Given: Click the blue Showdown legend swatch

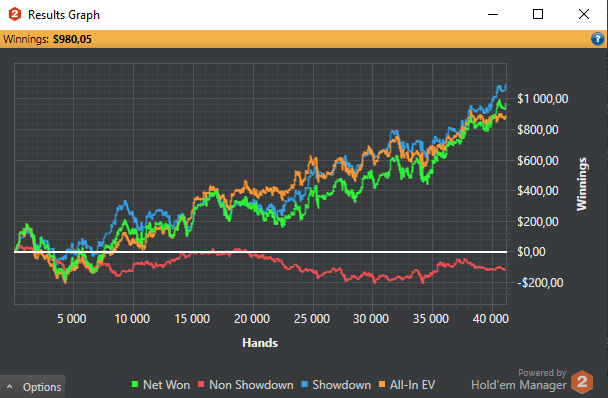Looking at the screenshot, I should (304, 384).
